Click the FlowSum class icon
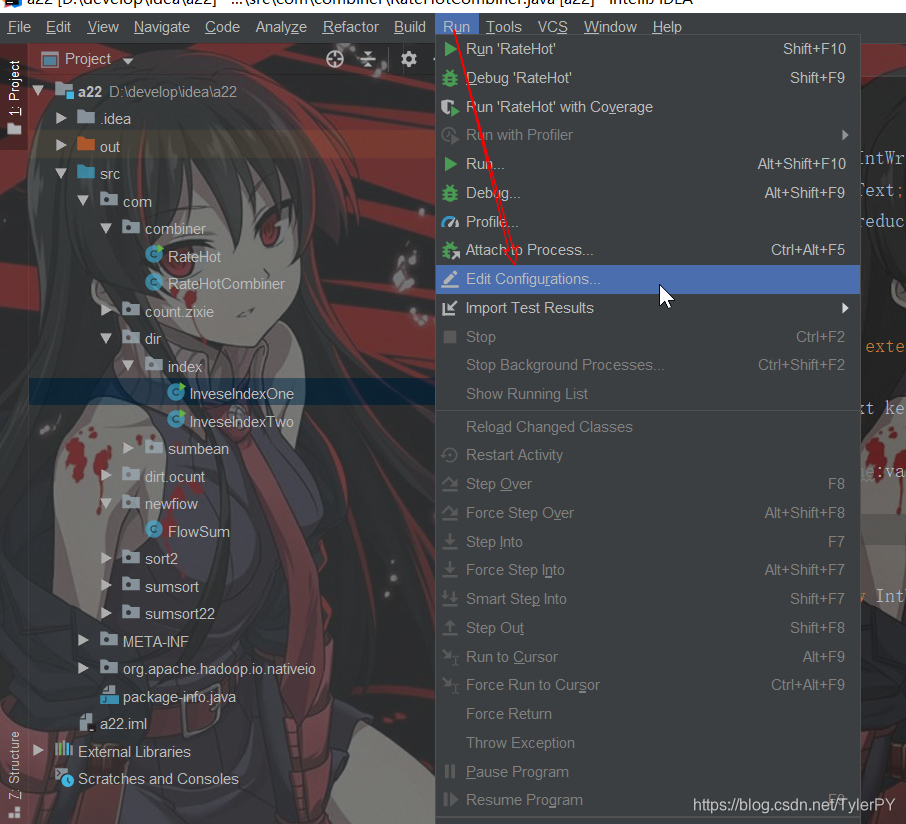The width and height of the screenshot is (906, 824). (154, 529)
